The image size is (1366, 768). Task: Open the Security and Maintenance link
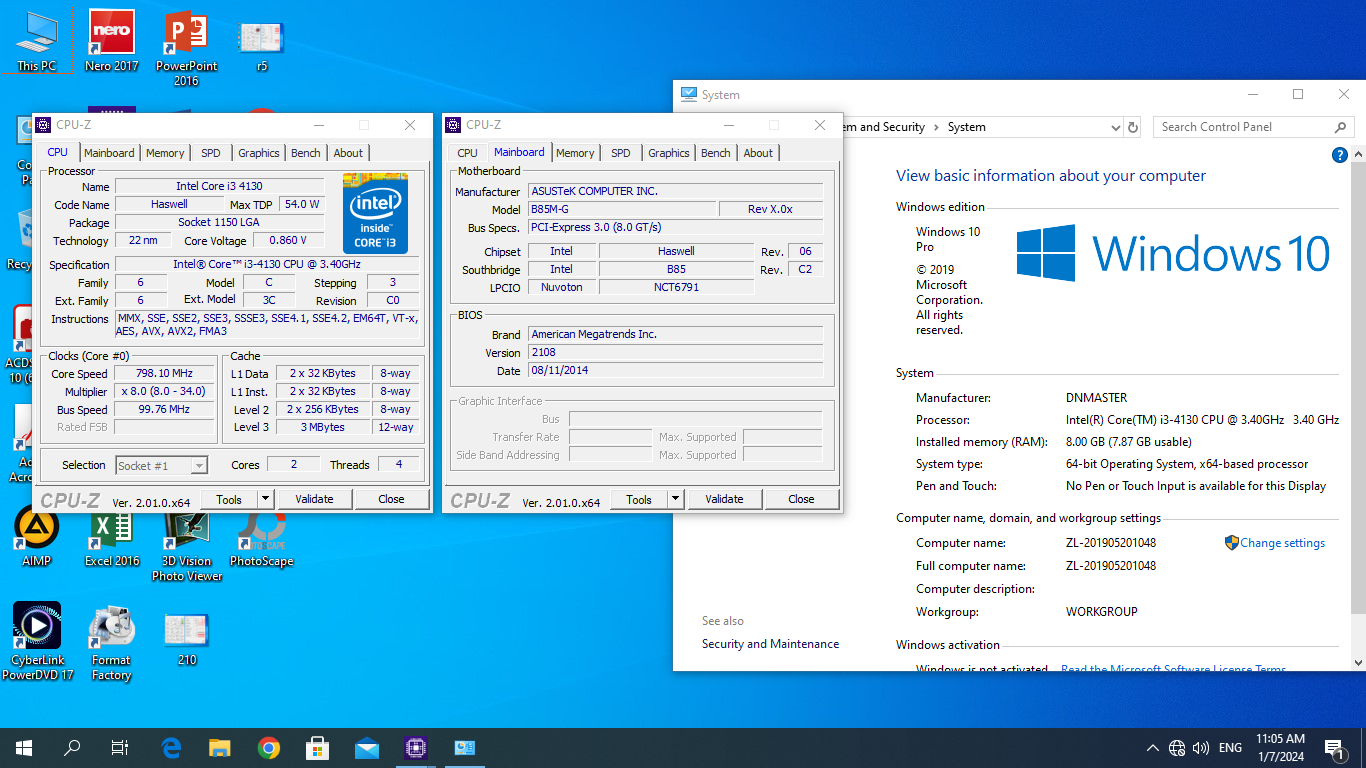point(770,644)
